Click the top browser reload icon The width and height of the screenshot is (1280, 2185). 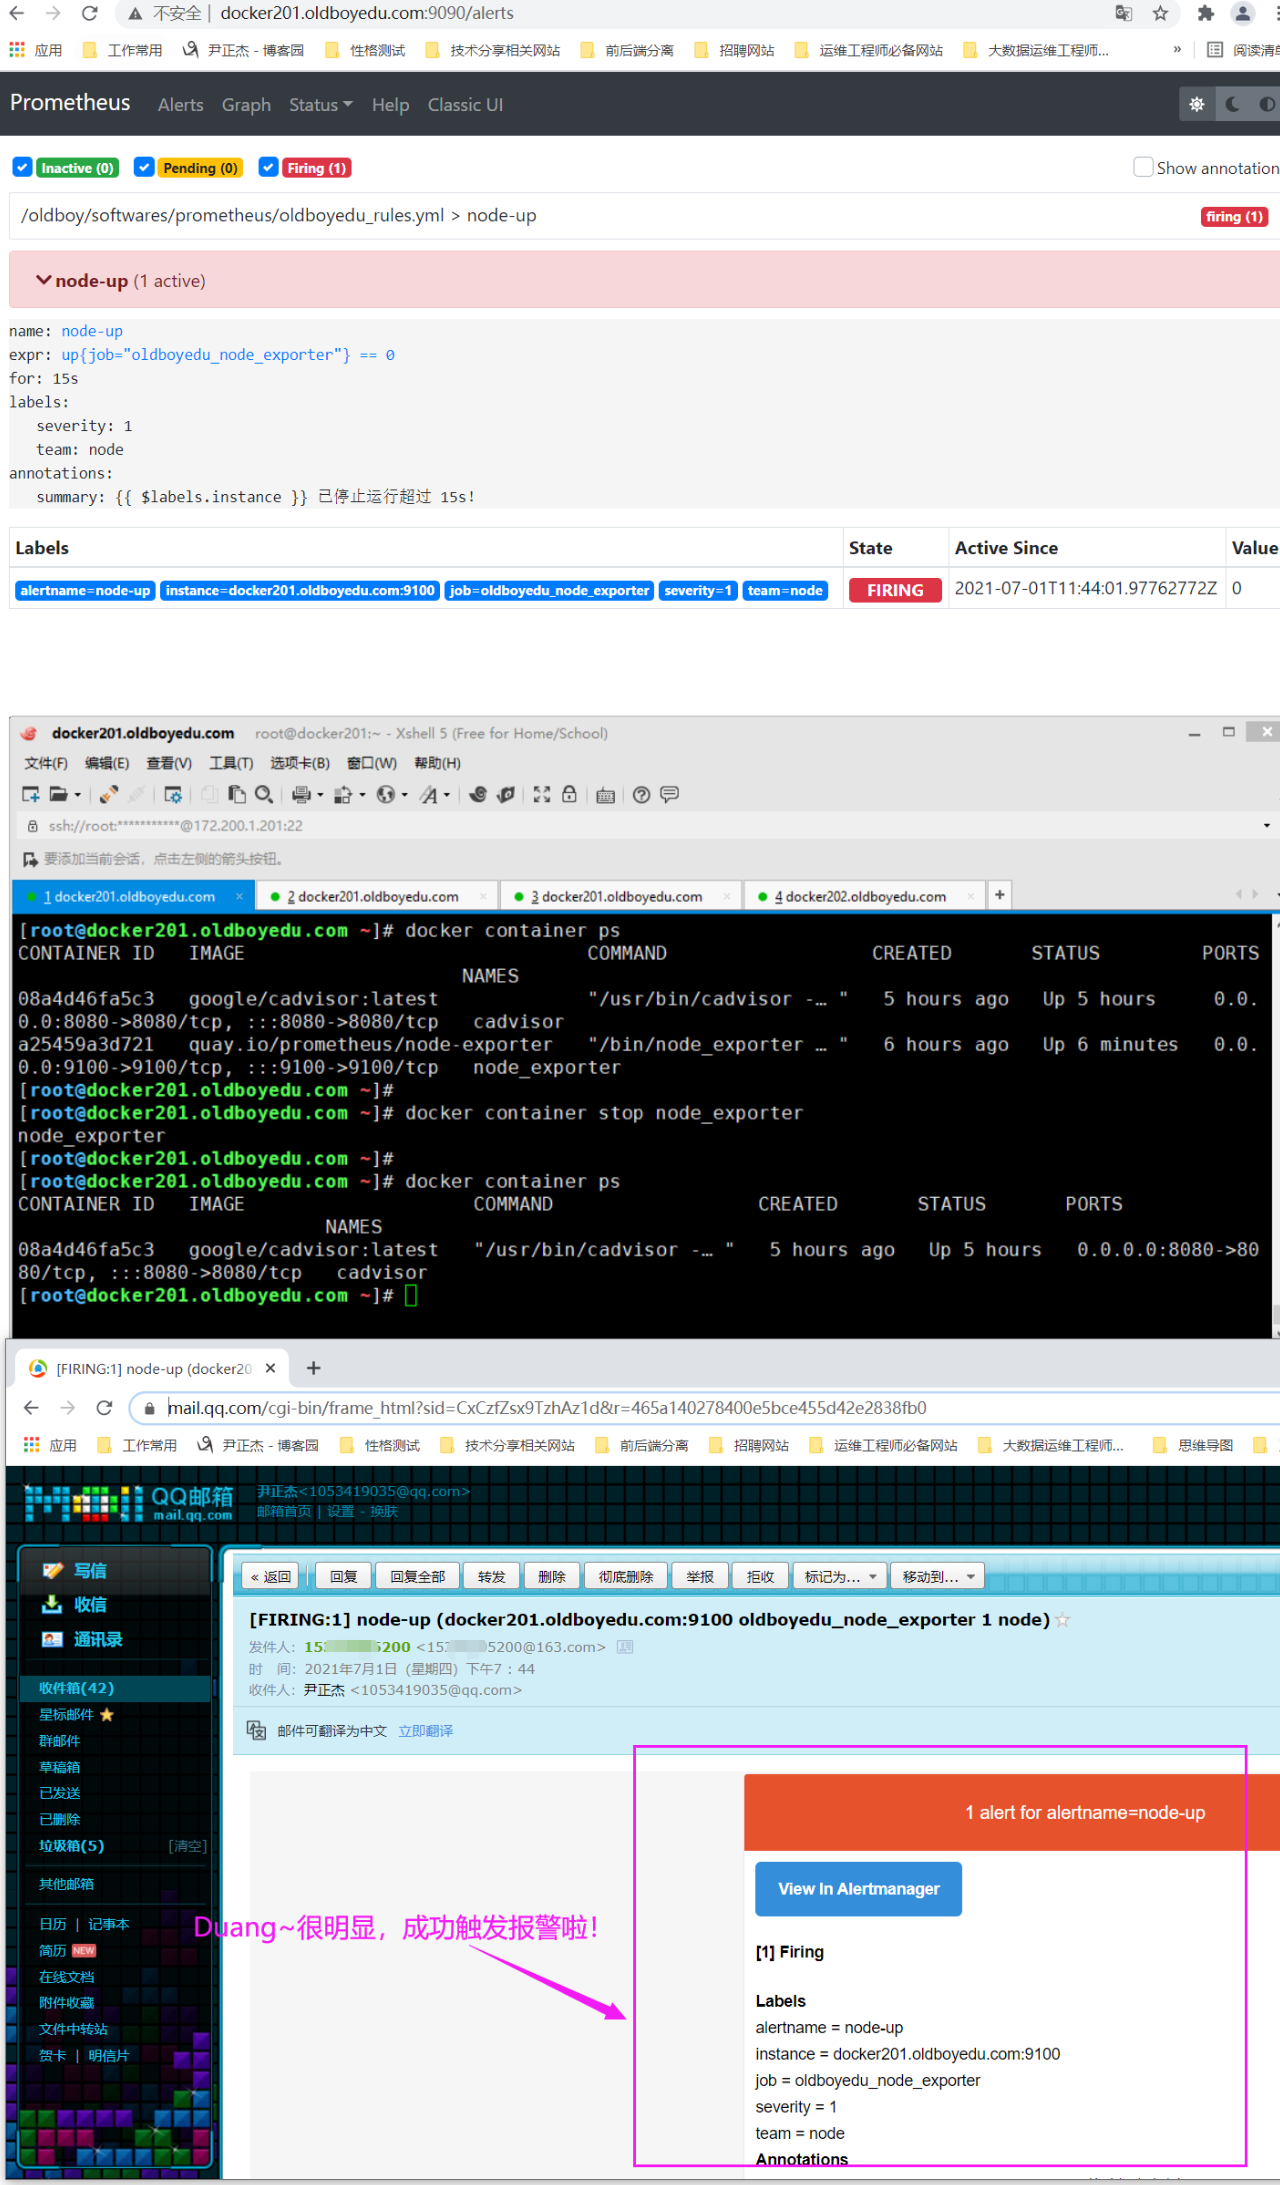click(90, 13)
